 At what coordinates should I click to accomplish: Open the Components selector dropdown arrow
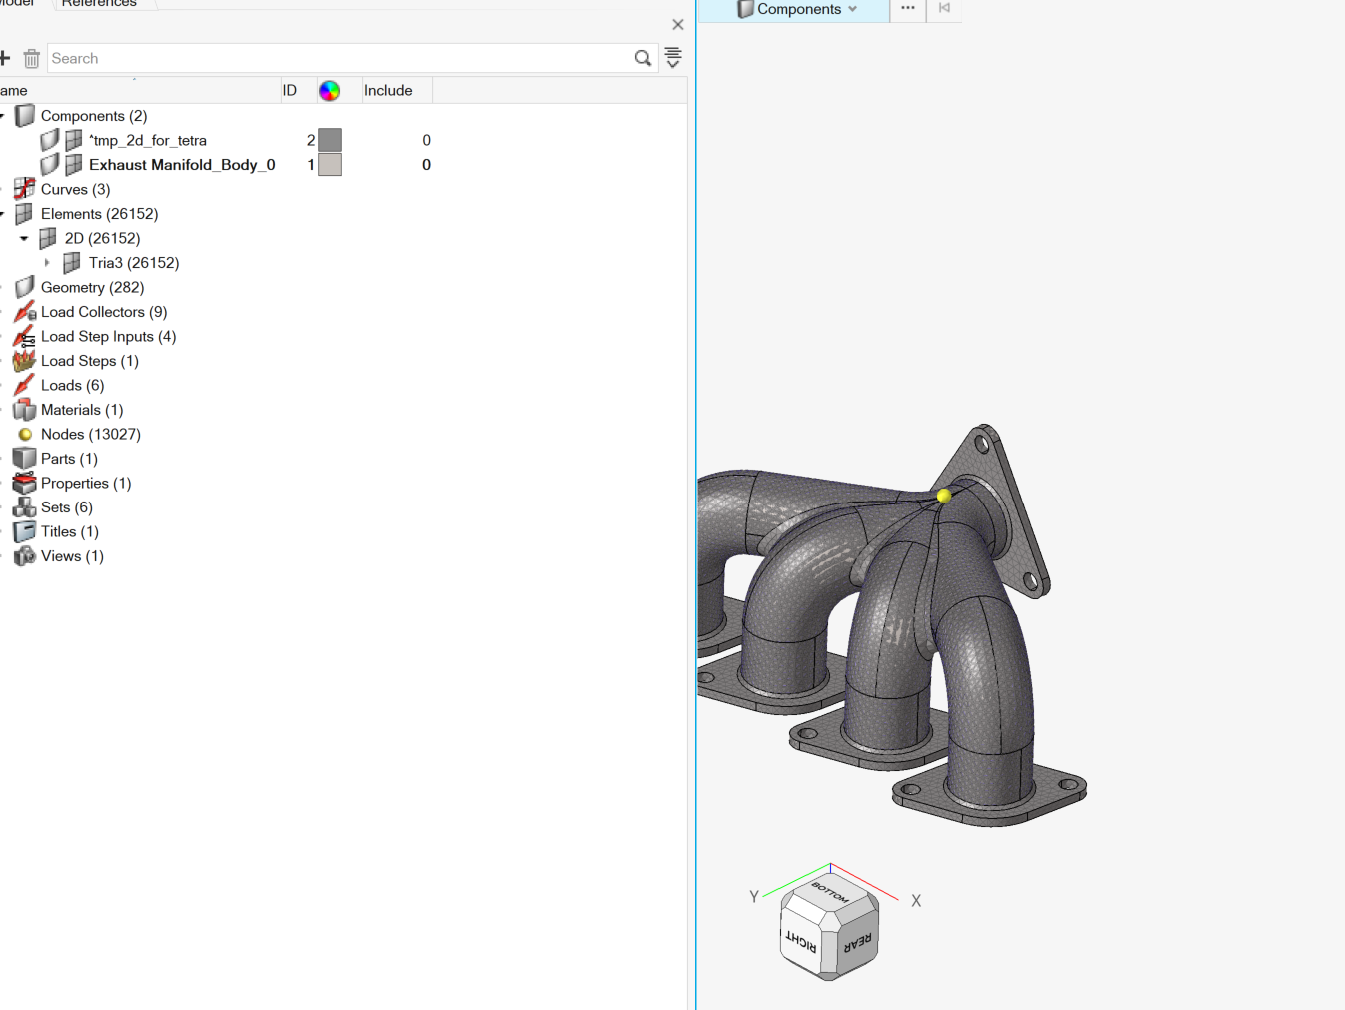tap(853, 9)
